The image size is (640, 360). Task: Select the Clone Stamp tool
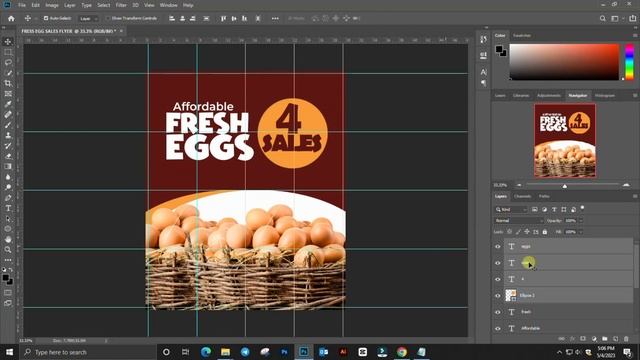tap(8, 136)
